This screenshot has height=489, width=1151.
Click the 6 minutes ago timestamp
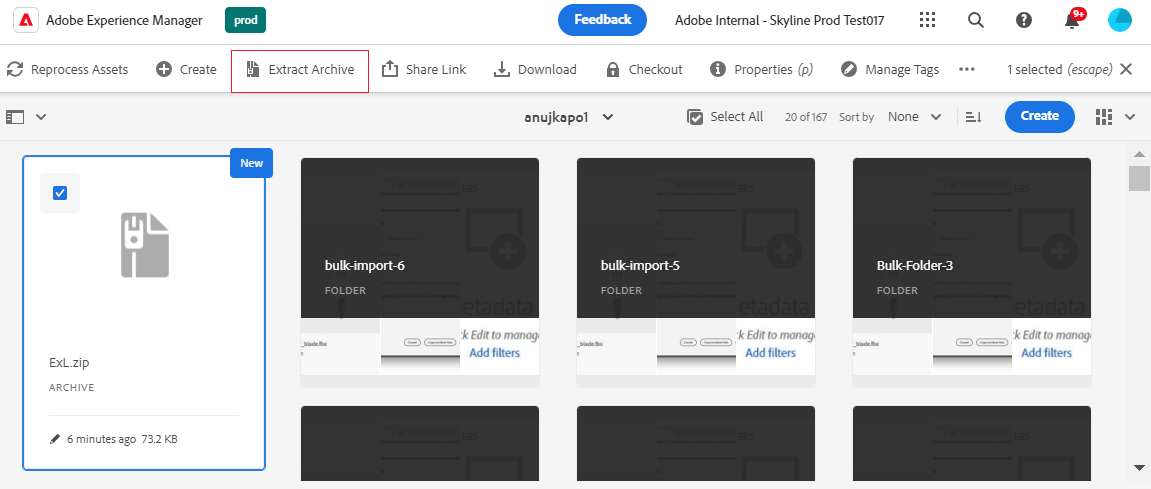[101, 439]
